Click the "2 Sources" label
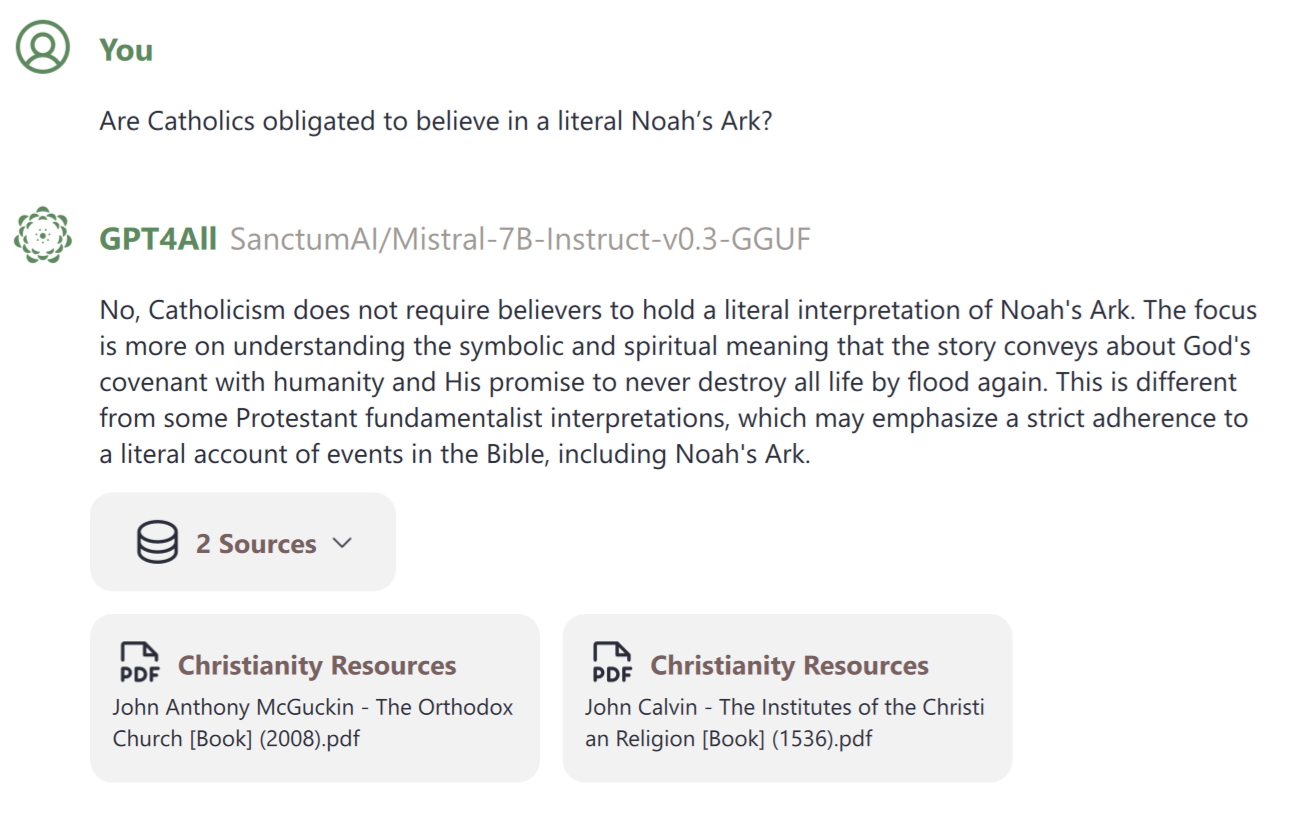 (x=256, y=544)
